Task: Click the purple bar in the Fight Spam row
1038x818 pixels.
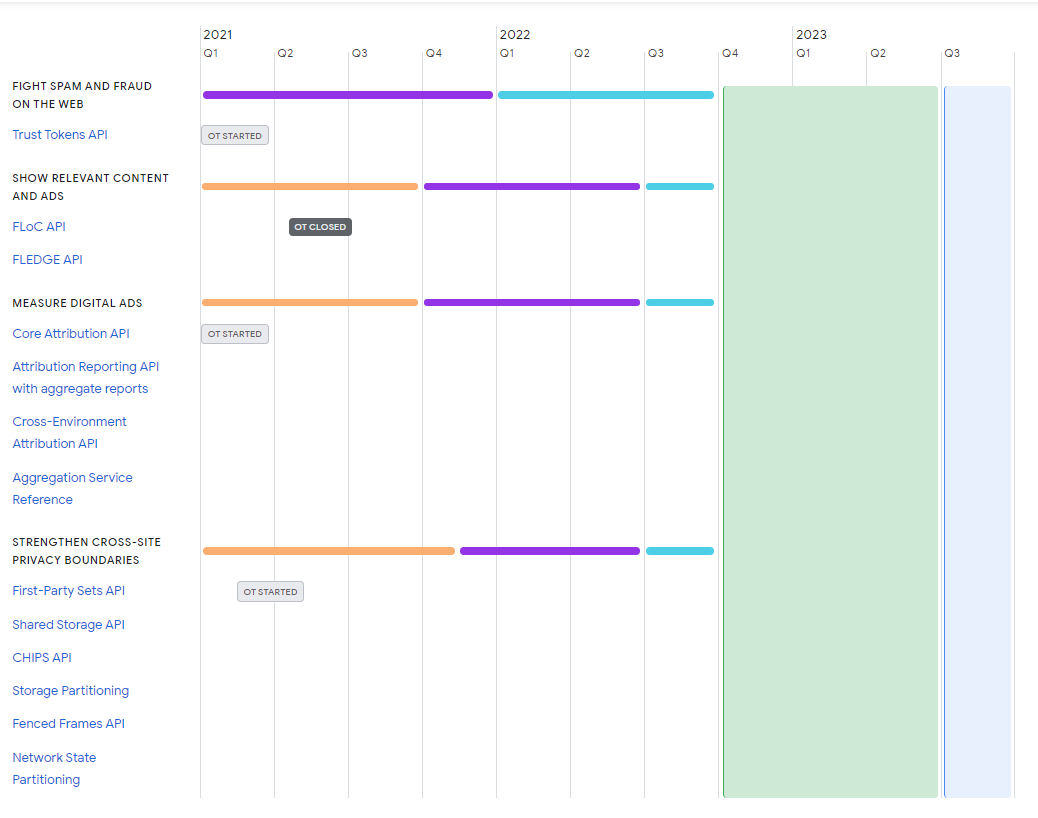Action: 347,95
